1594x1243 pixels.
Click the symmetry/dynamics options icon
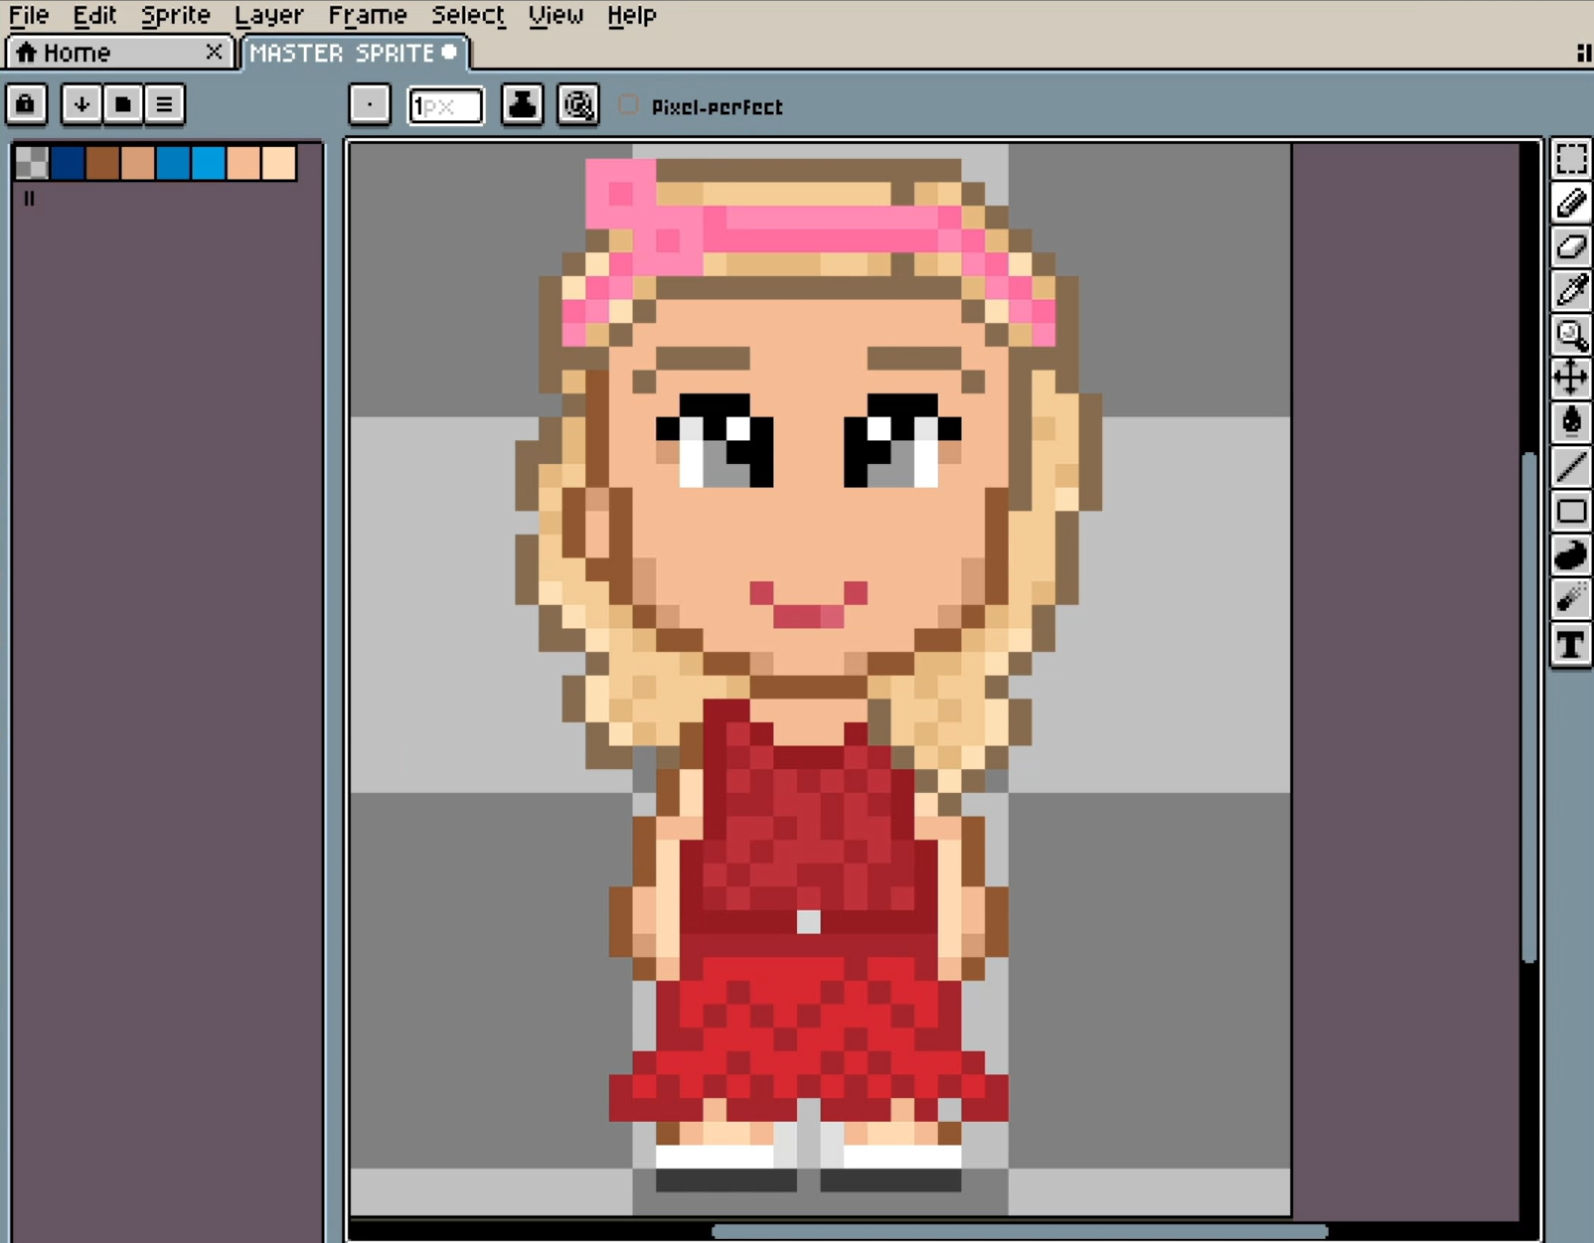578,105
